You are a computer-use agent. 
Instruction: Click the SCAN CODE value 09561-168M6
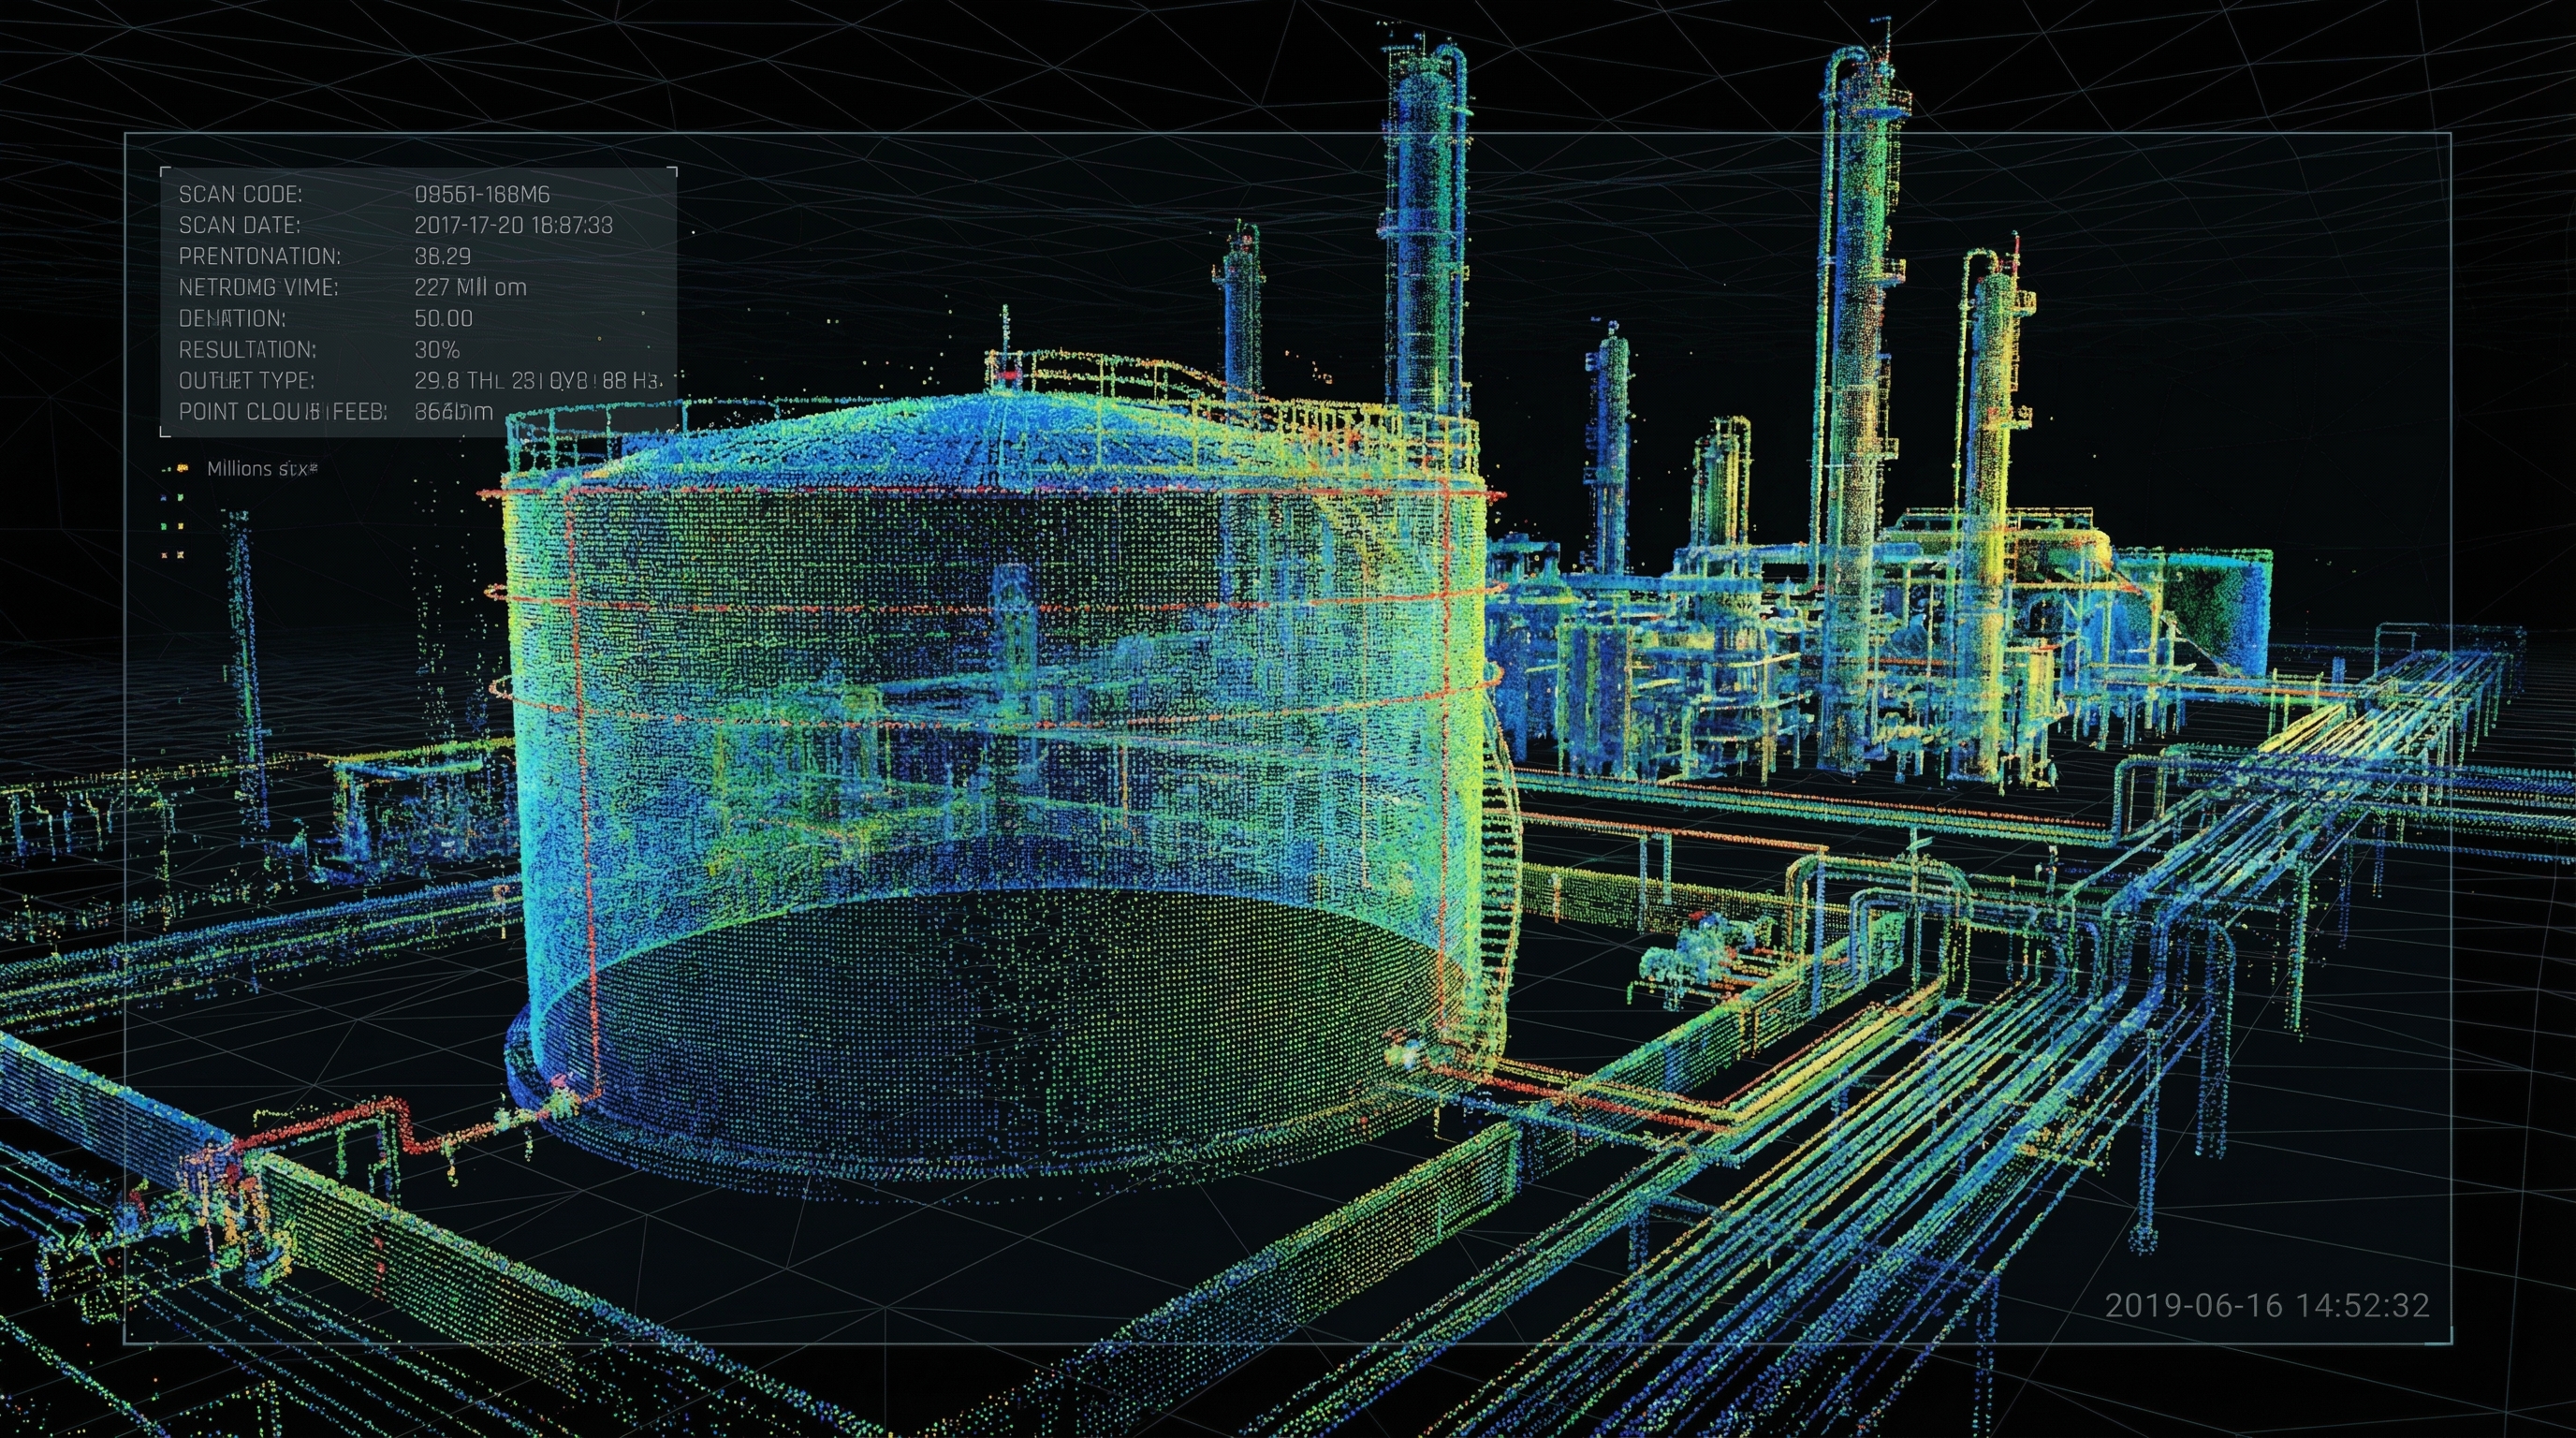coord(483,195)
